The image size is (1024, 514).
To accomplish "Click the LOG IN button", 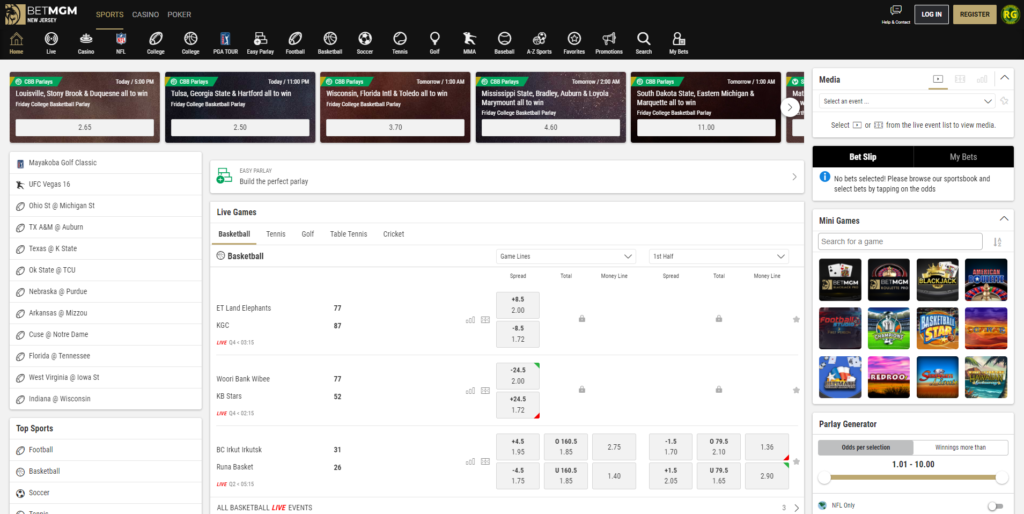I will (931, 14).
